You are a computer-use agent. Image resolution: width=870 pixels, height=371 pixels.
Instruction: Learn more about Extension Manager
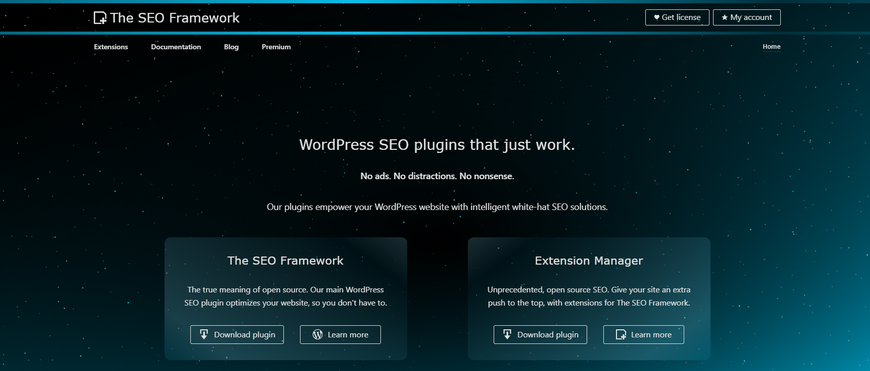[x=644, y=334]
